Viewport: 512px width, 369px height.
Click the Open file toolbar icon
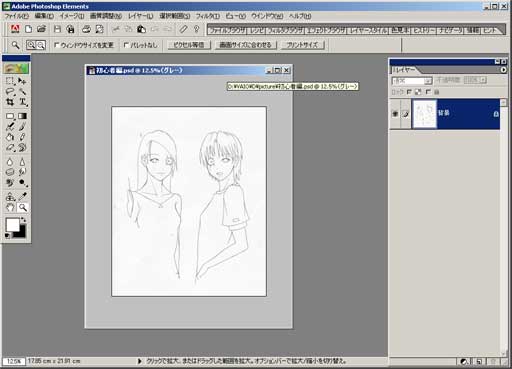pyautogui.click(x=41, y=29)
